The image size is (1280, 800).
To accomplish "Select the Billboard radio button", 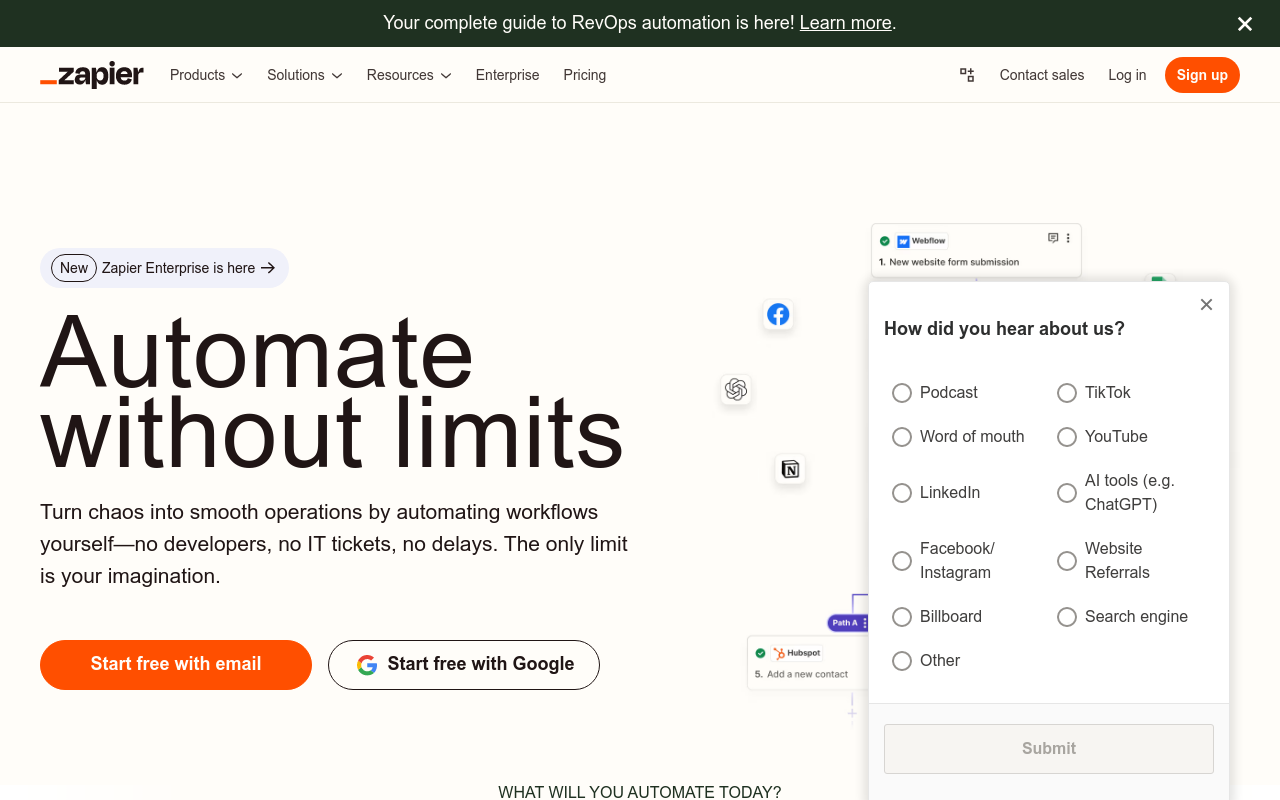I will point(902,617).
